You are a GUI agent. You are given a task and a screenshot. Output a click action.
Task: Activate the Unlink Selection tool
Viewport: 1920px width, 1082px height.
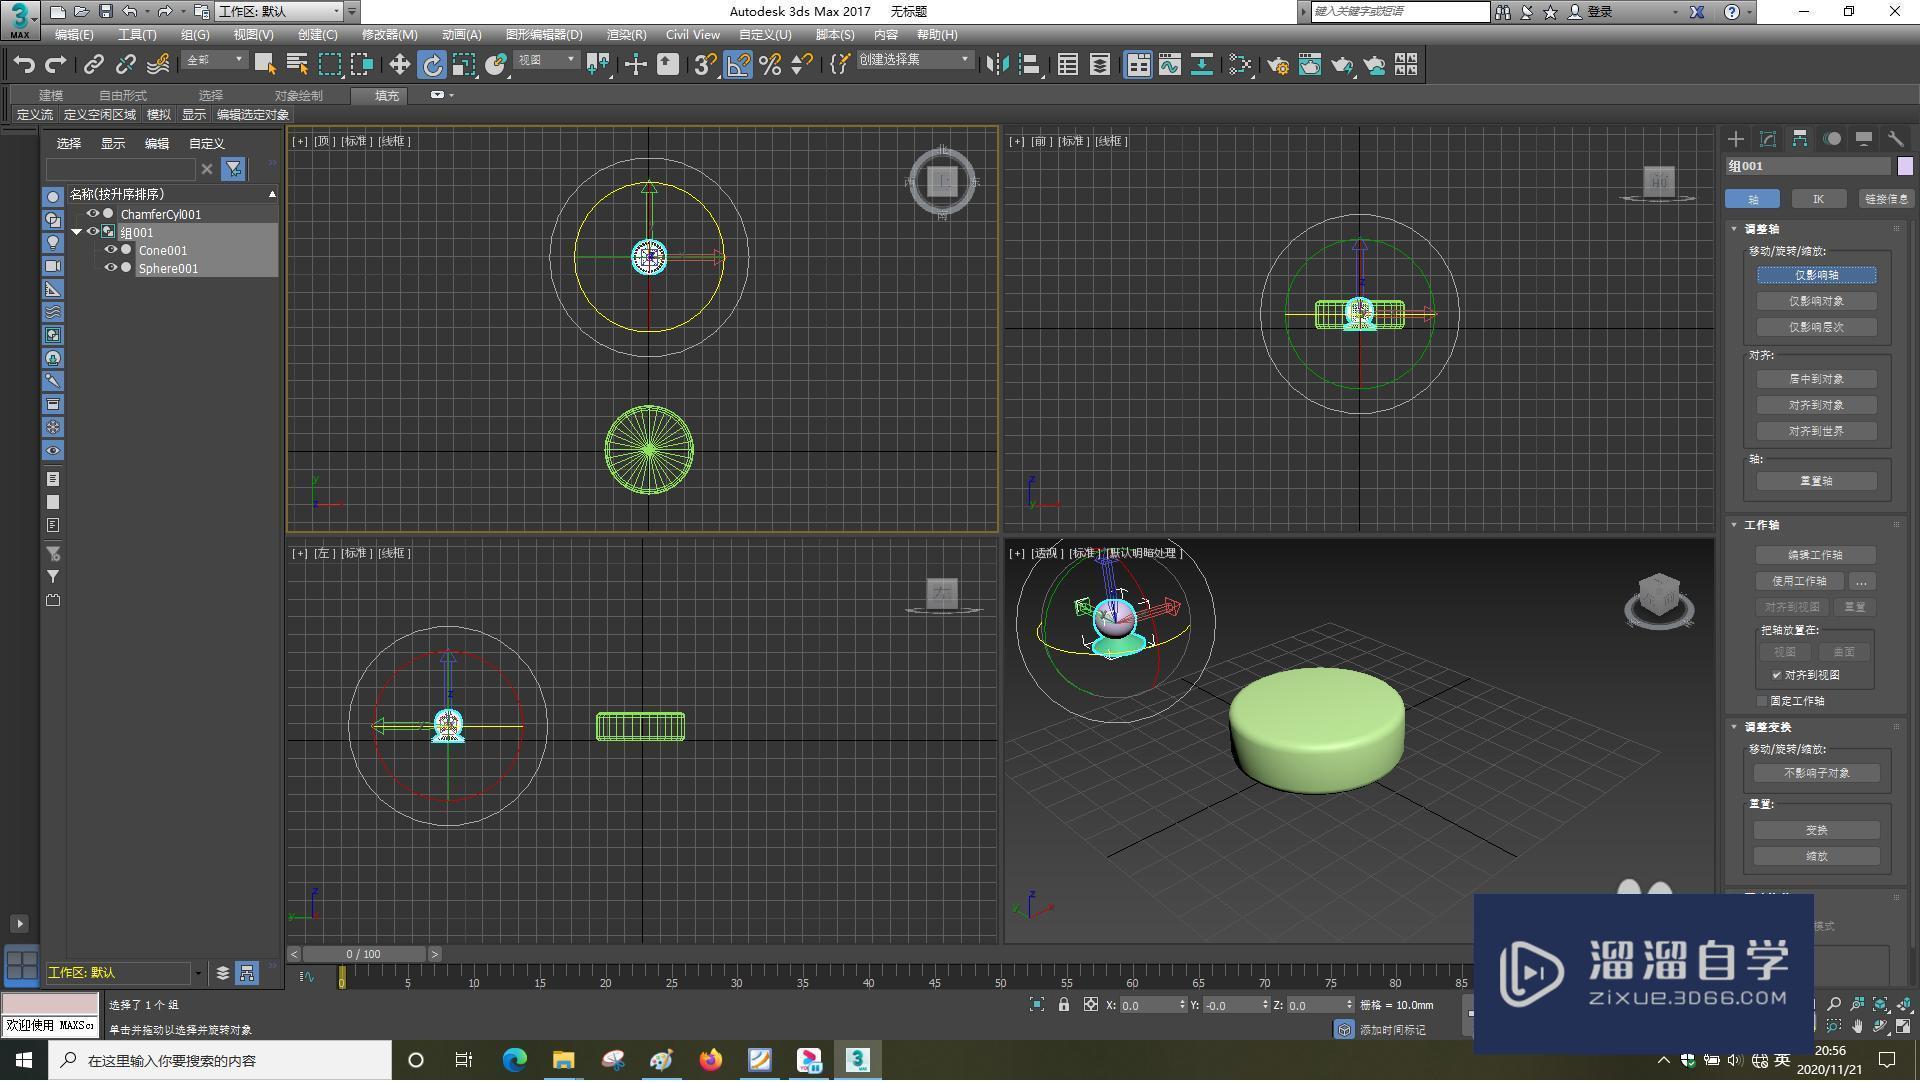(x=125, y=65)
